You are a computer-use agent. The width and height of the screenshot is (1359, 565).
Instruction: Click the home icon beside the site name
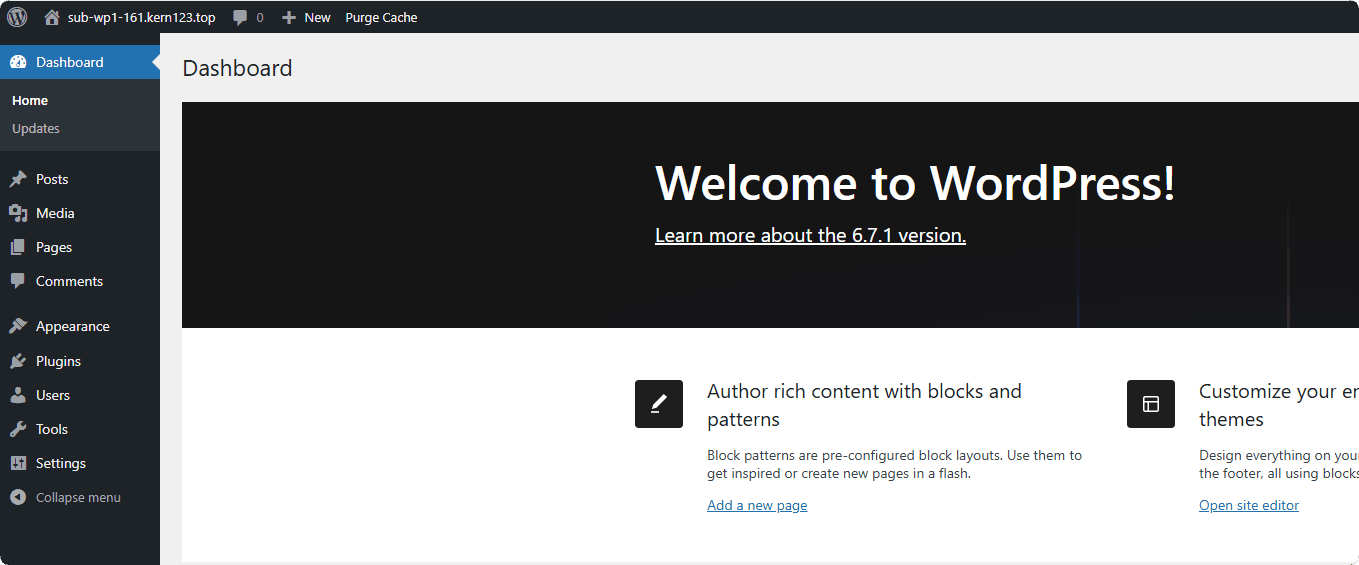[52, 17]
